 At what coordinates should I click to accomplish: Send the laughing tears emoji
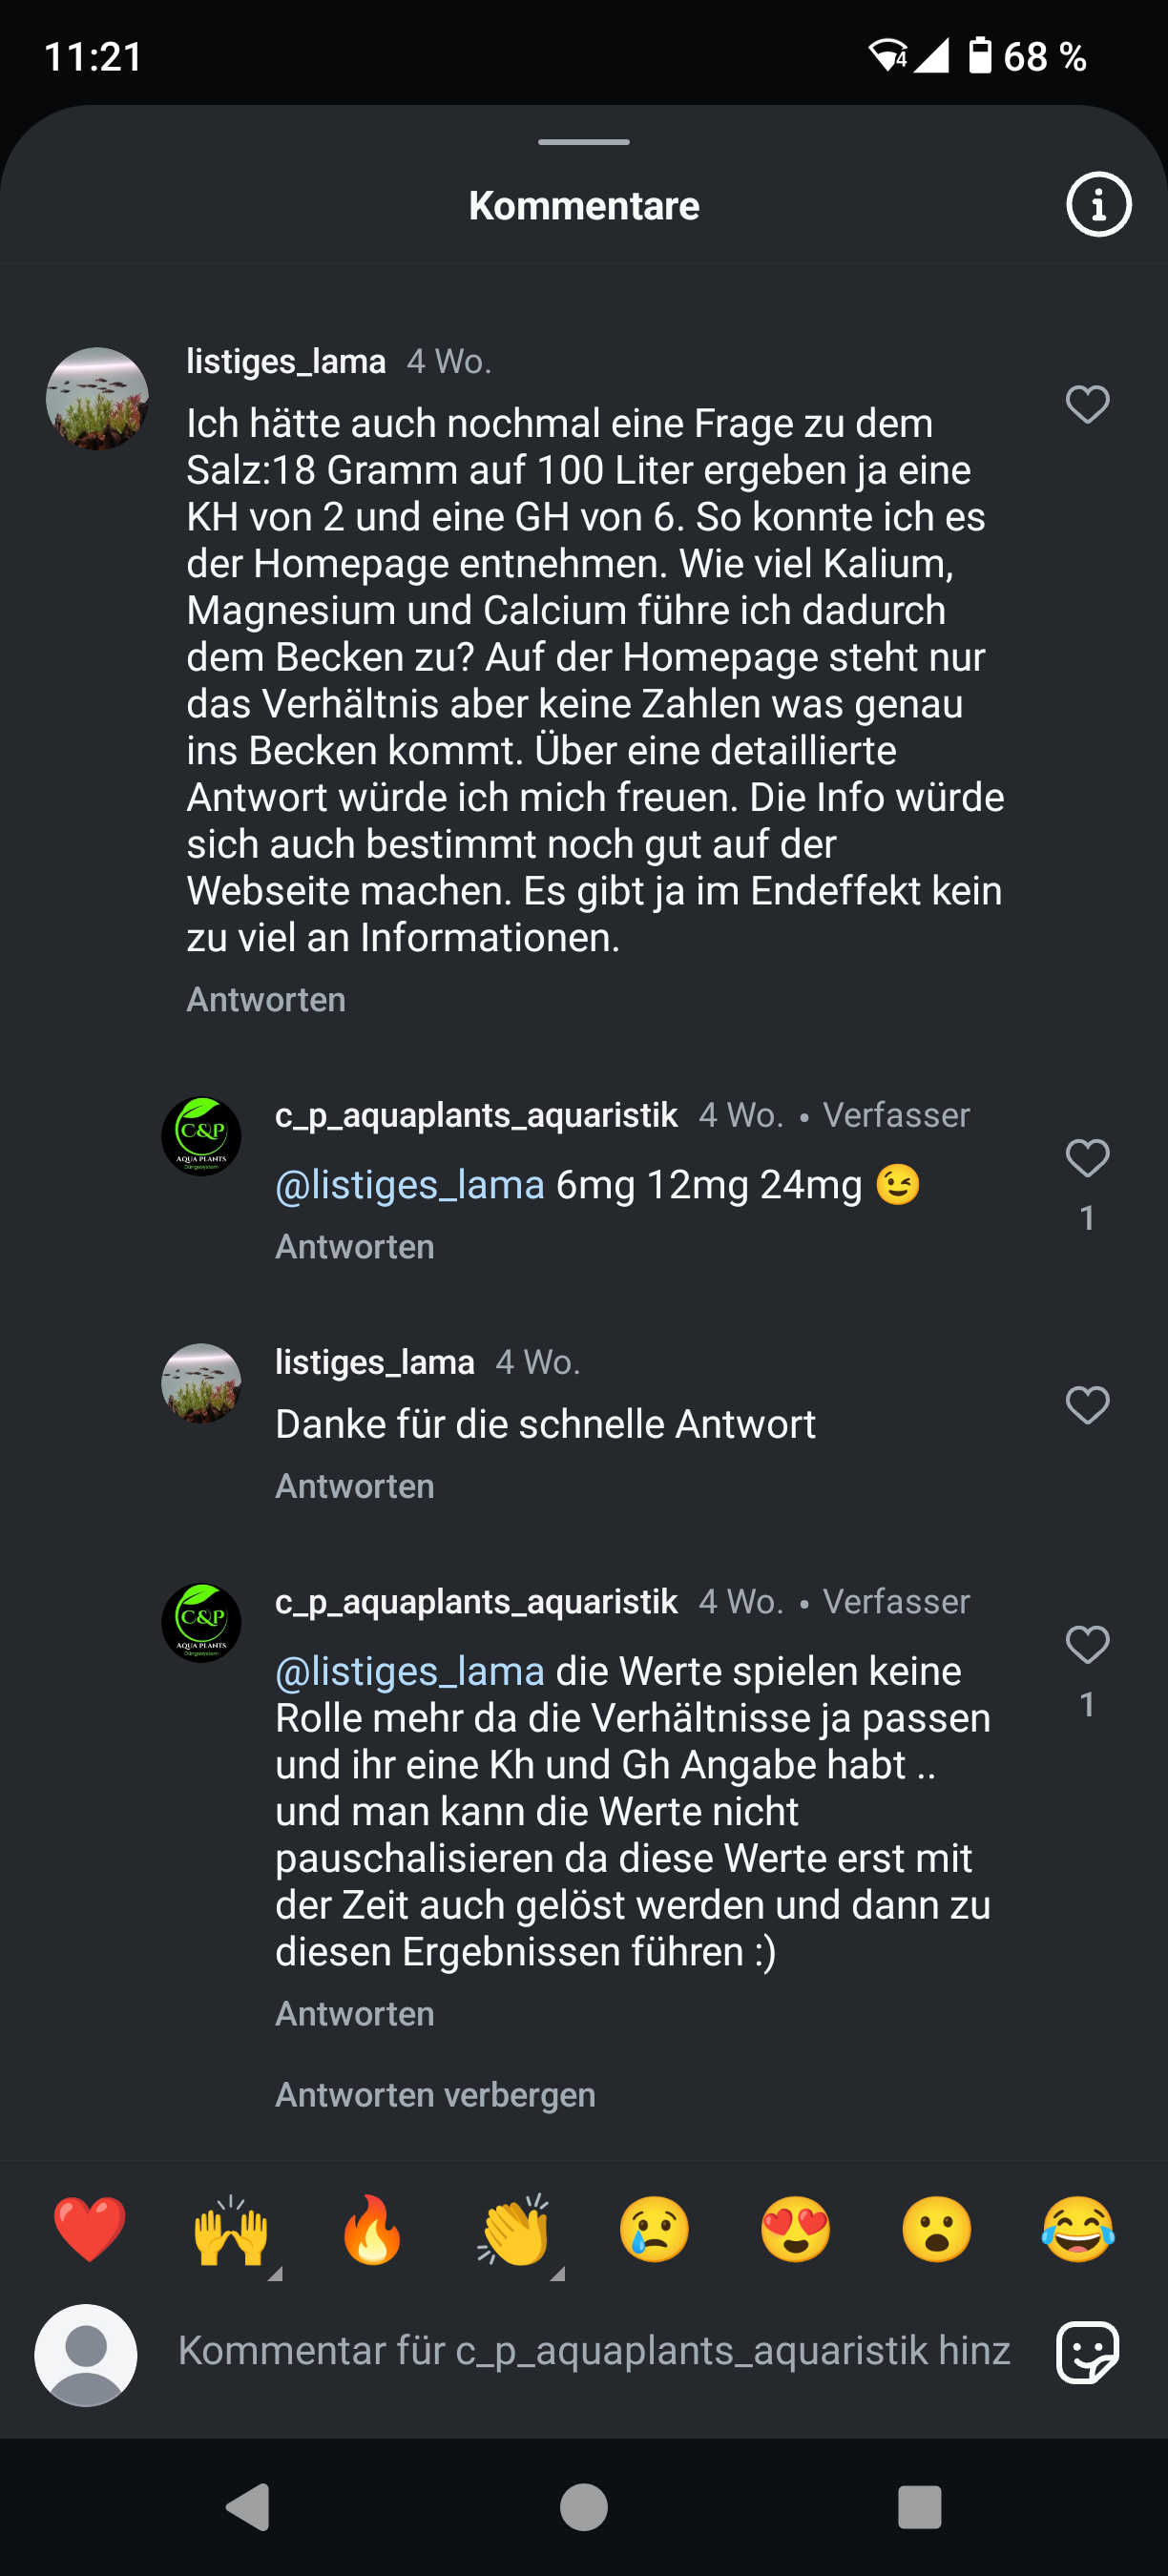1077,2229
